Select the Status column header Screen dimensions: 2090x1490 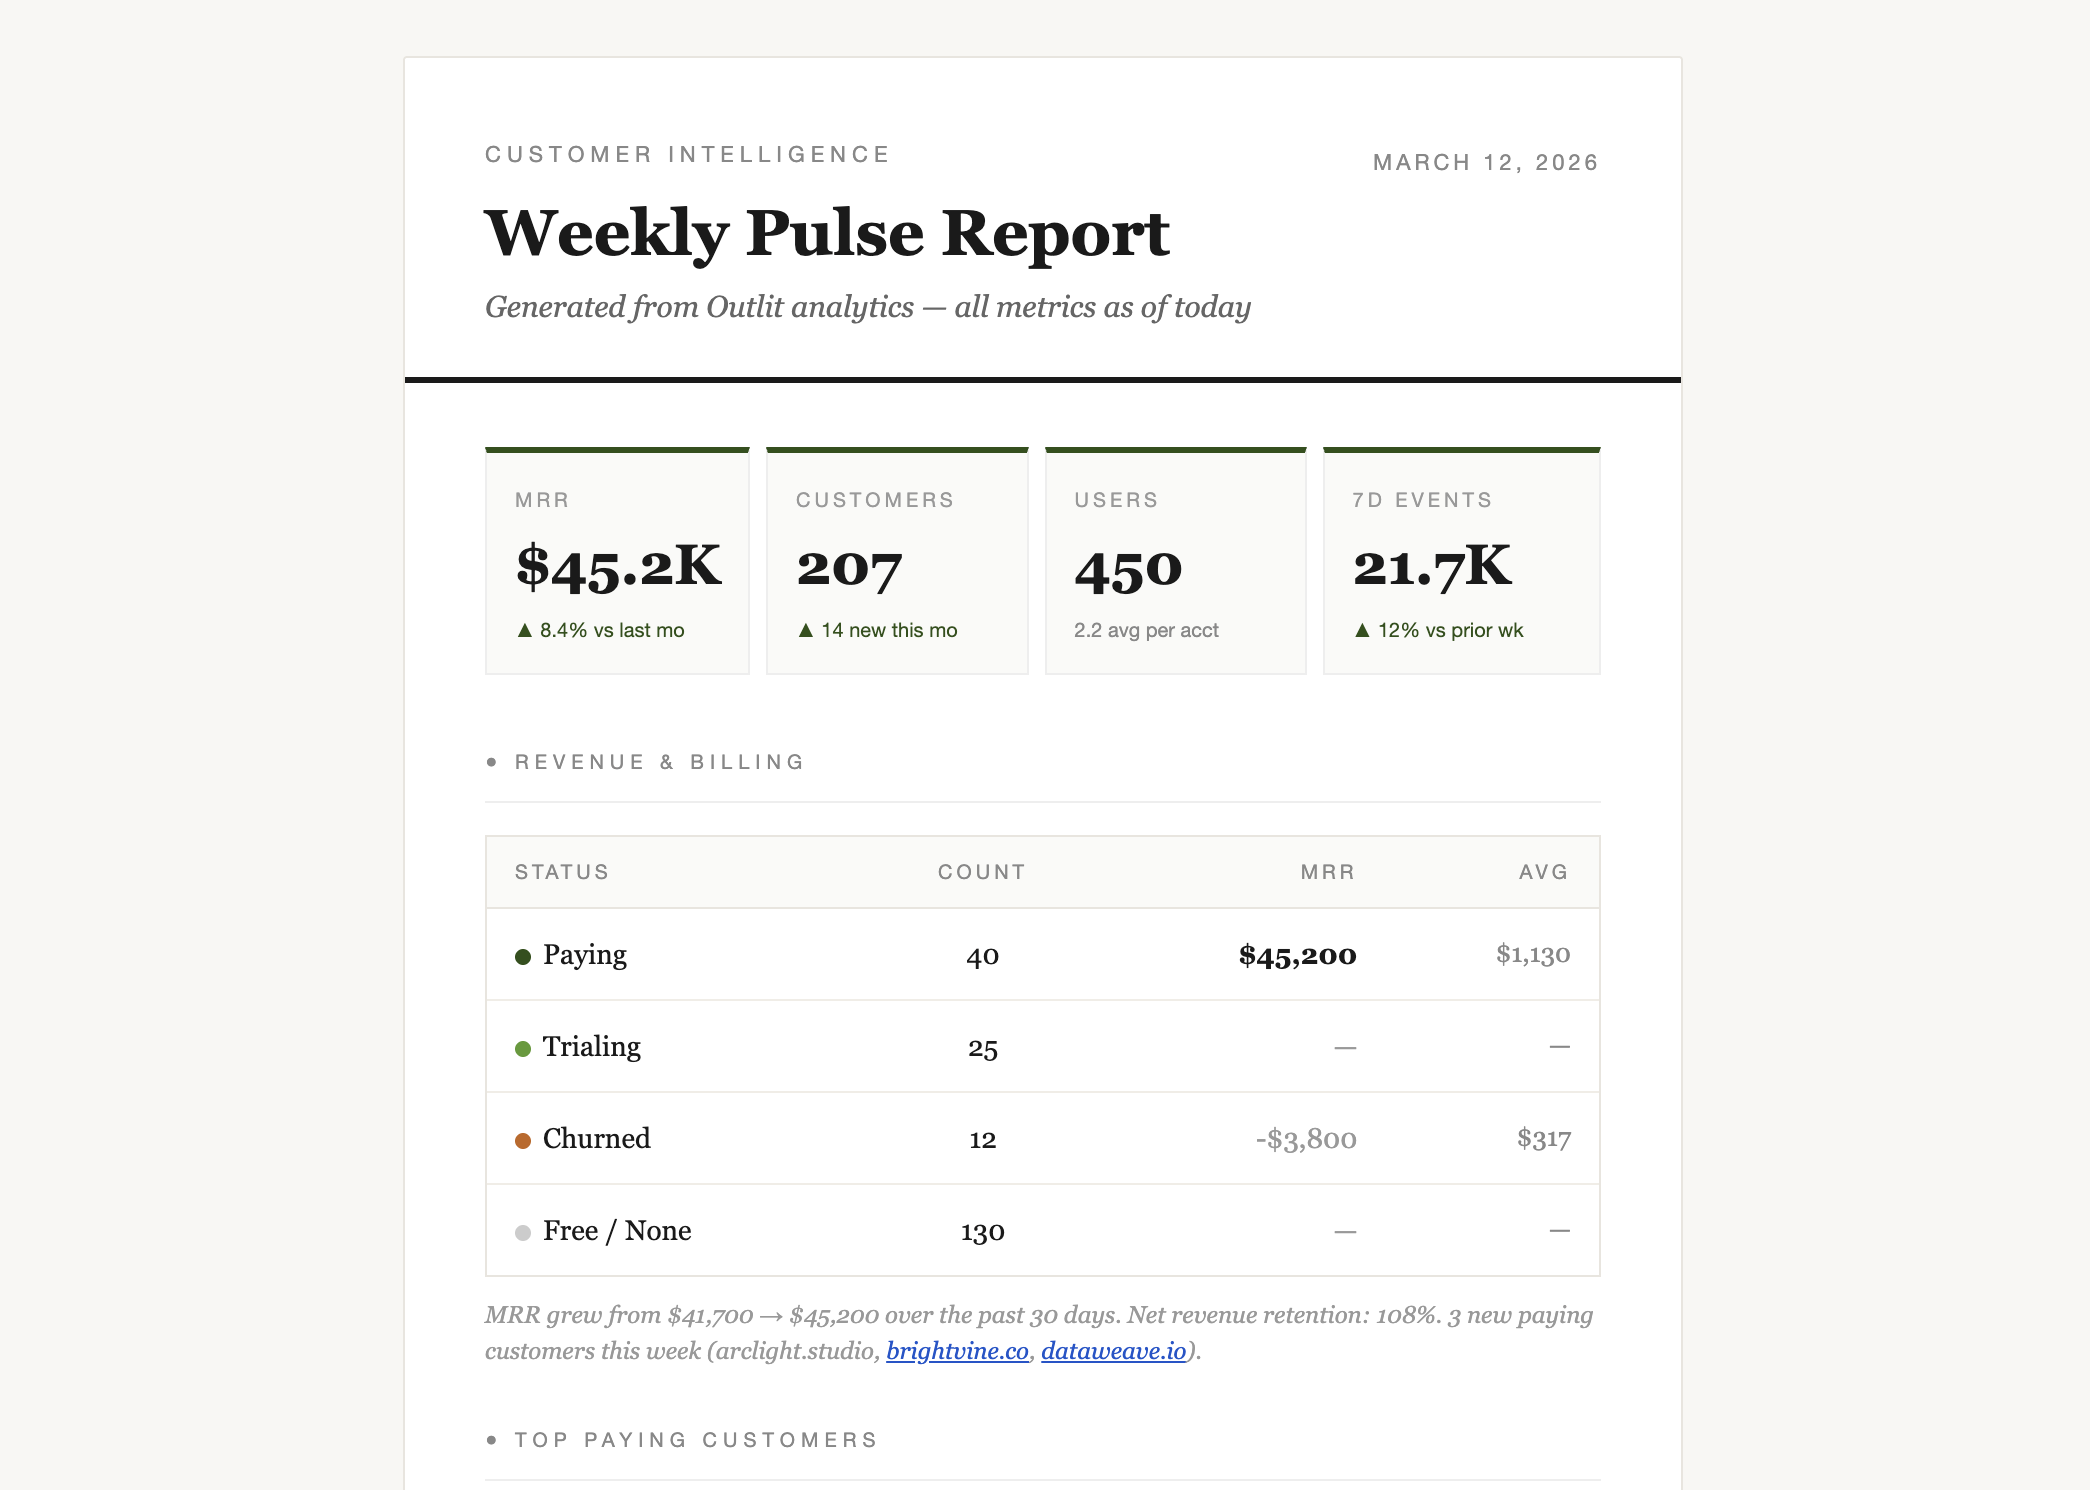[x=561, y=872]
